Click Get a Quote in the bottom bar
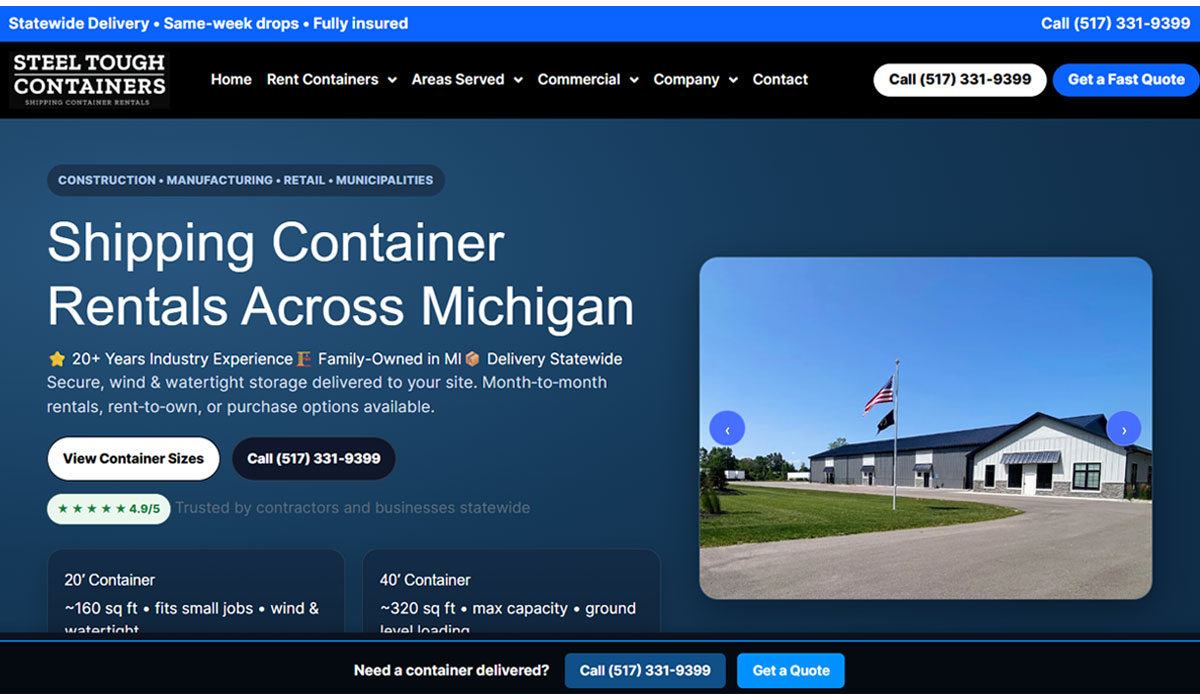The image size is (1200, 700). [x=791, y=670]
